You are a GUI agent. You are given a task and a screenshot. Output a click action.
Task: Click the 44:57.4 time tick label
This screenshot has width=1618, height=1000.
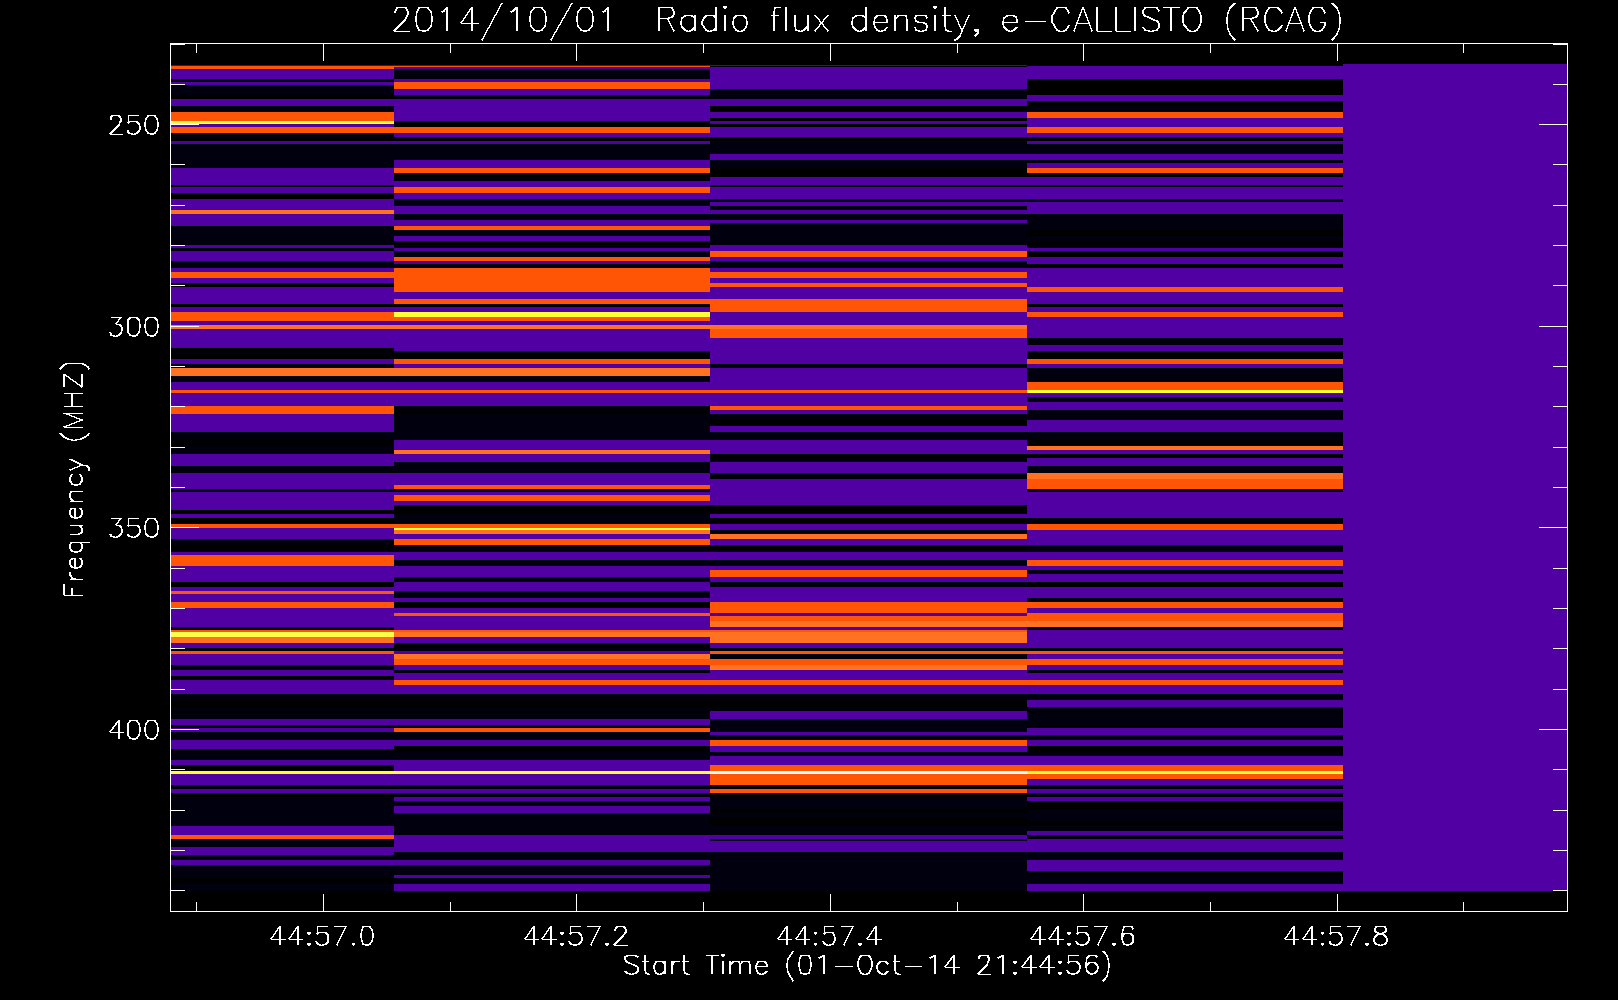click(x=829, y=936)
